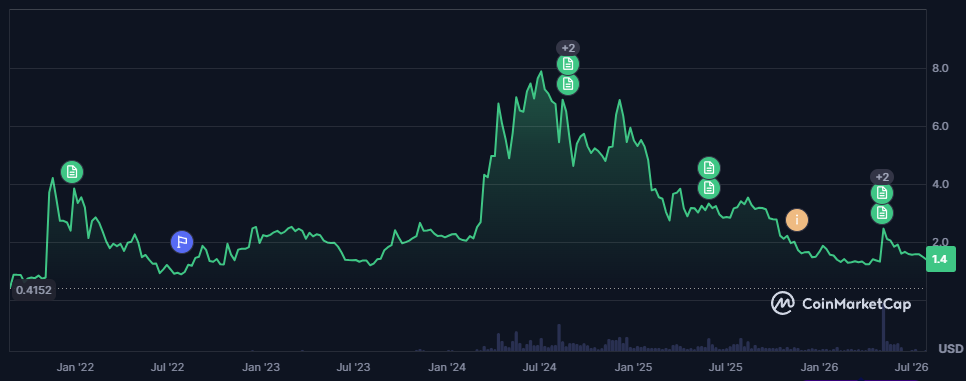966x381 pixels.
Task: Open the upper document marker near Jul '25
Action: click(709, 168)
